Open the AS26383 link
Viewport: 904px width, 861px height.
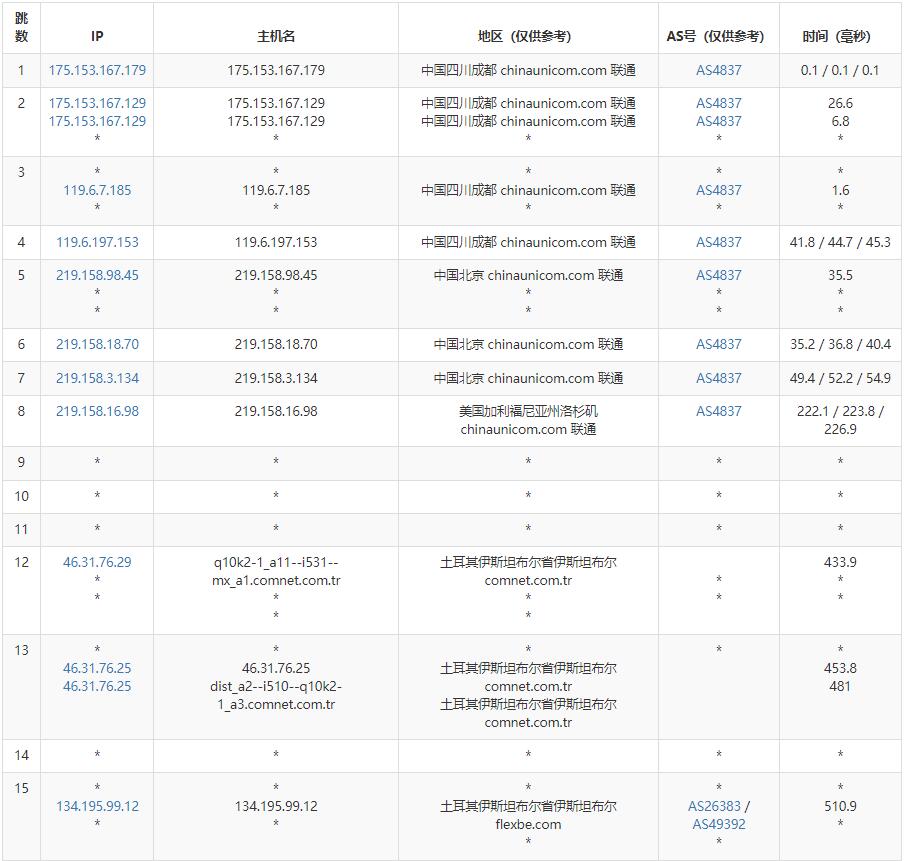click(x=714, y=806)
